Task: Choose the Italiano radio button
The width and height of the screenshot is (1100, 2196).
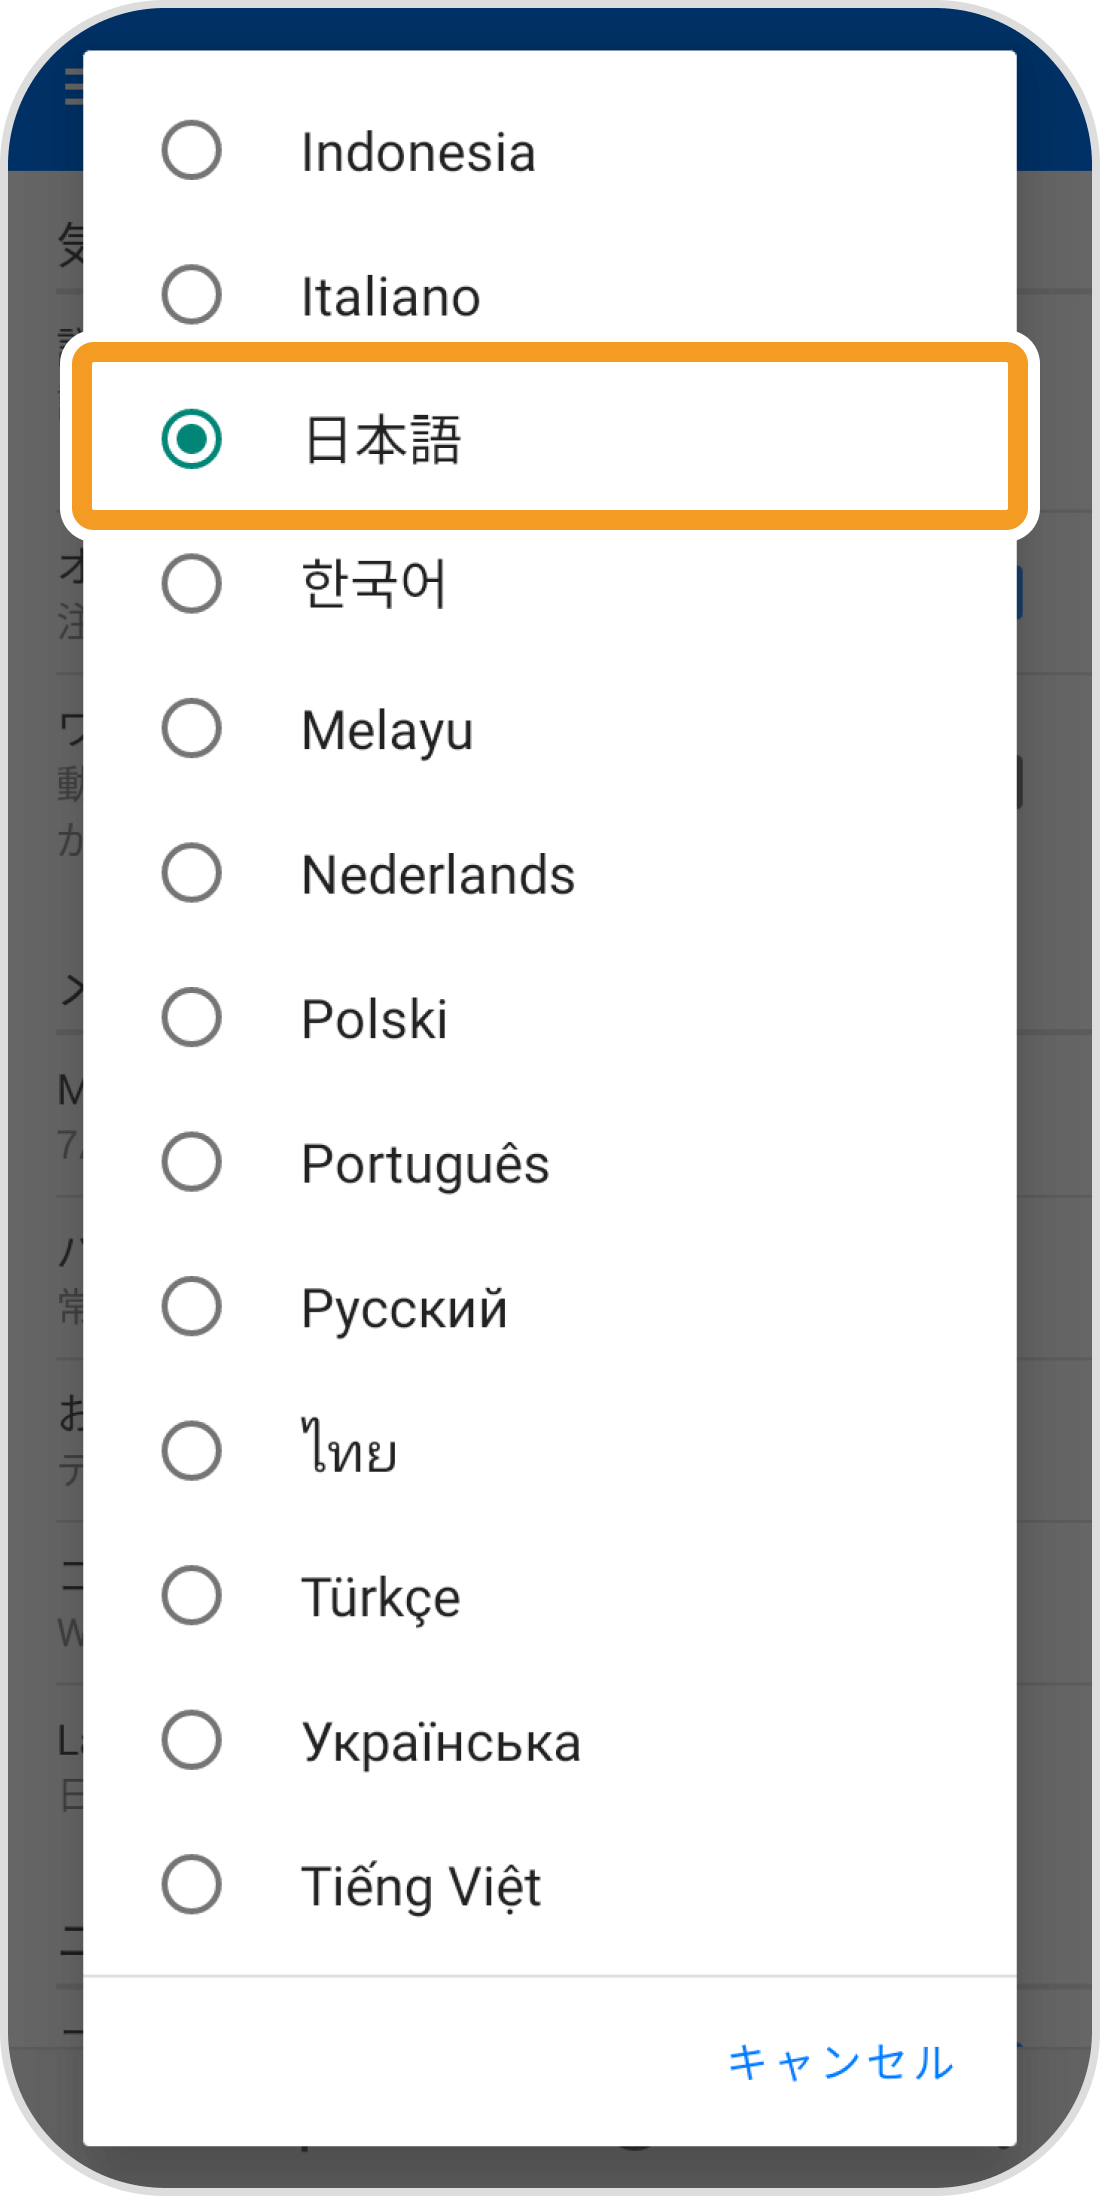Action: tap(191, 295)
